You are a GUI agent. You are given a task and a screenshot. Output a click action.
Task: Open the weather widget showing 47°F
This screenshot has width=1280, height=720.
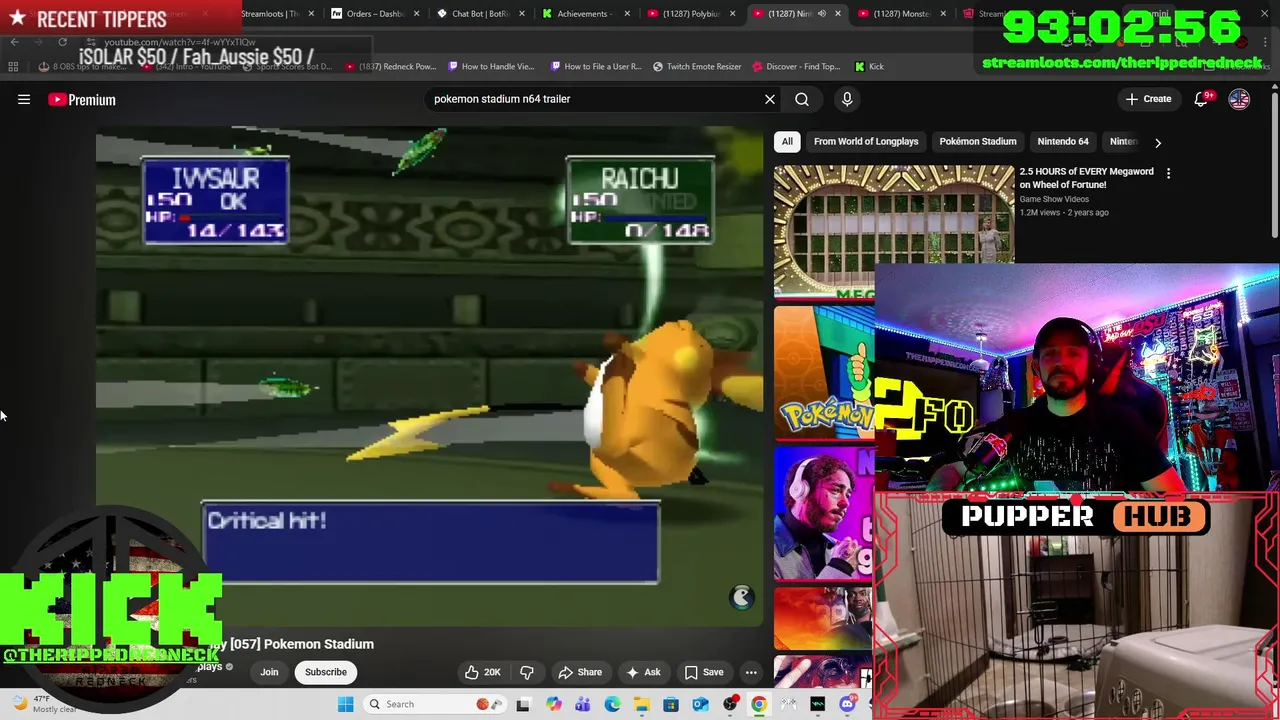click(45, 704)
